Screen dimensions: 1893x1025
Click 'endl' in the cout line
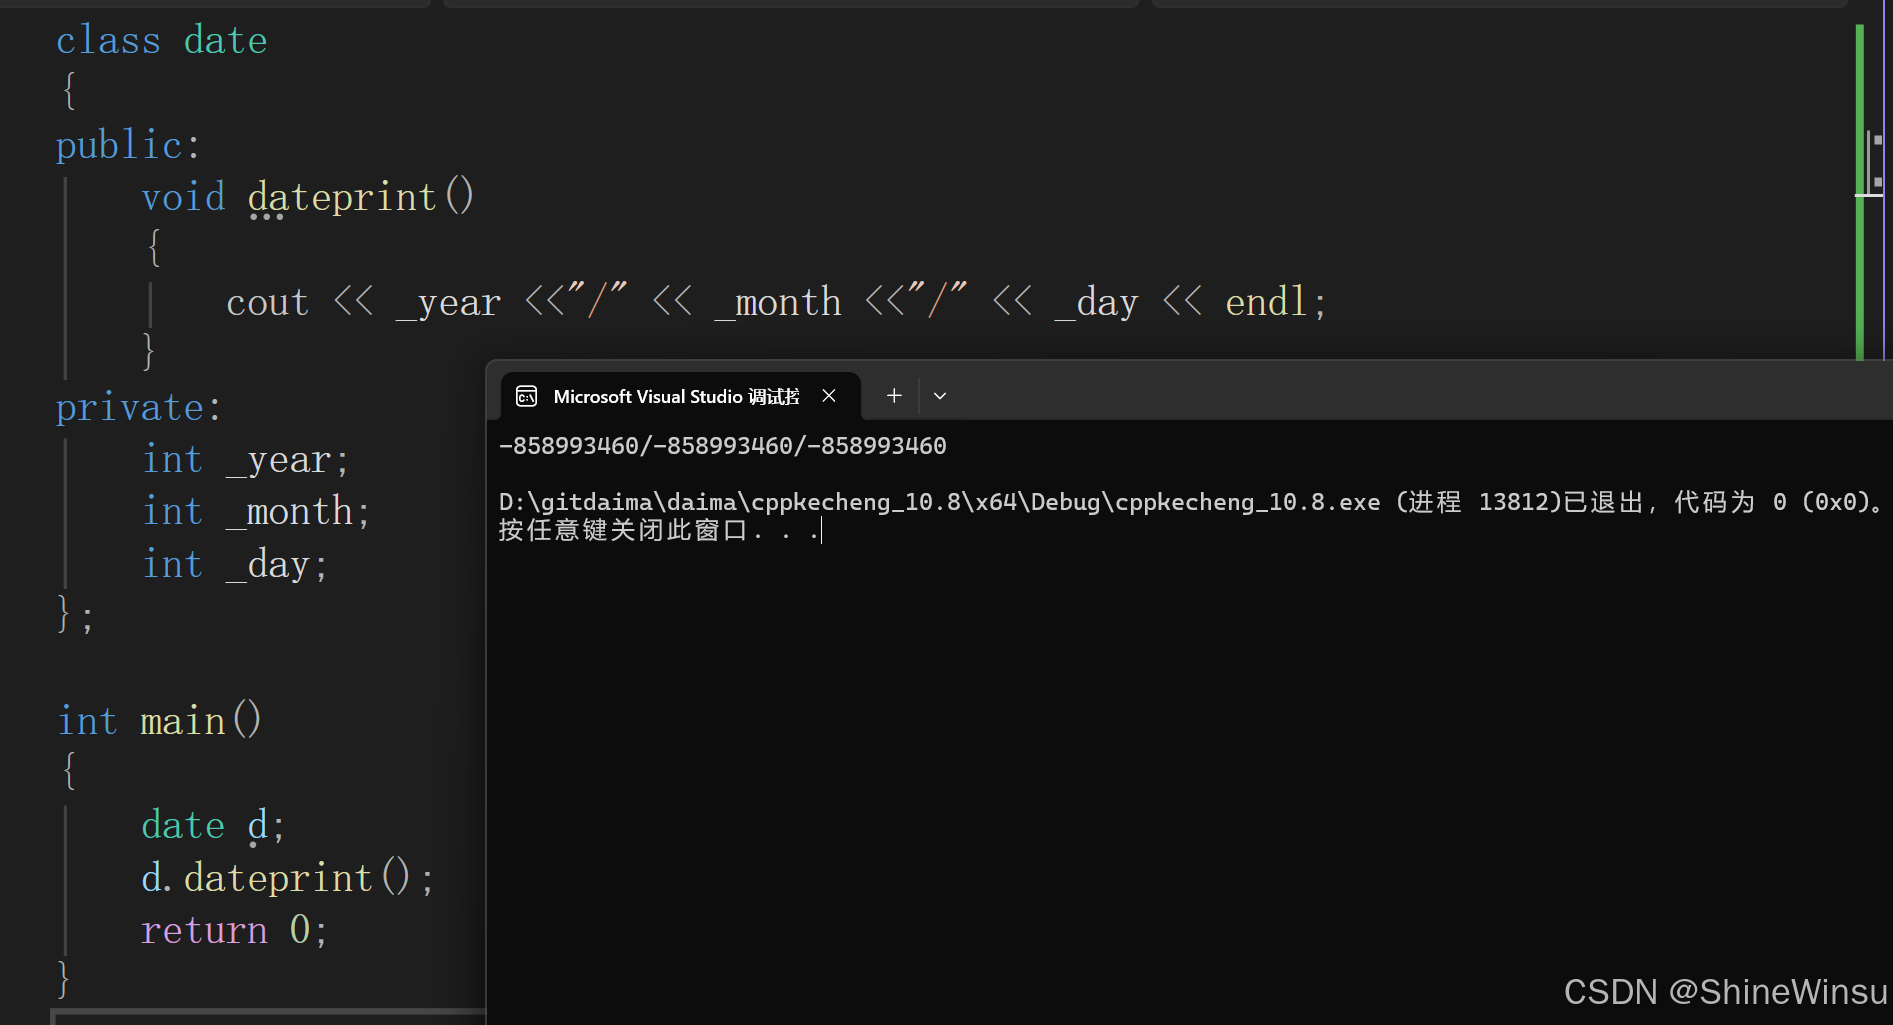[x=1266, y=302]
